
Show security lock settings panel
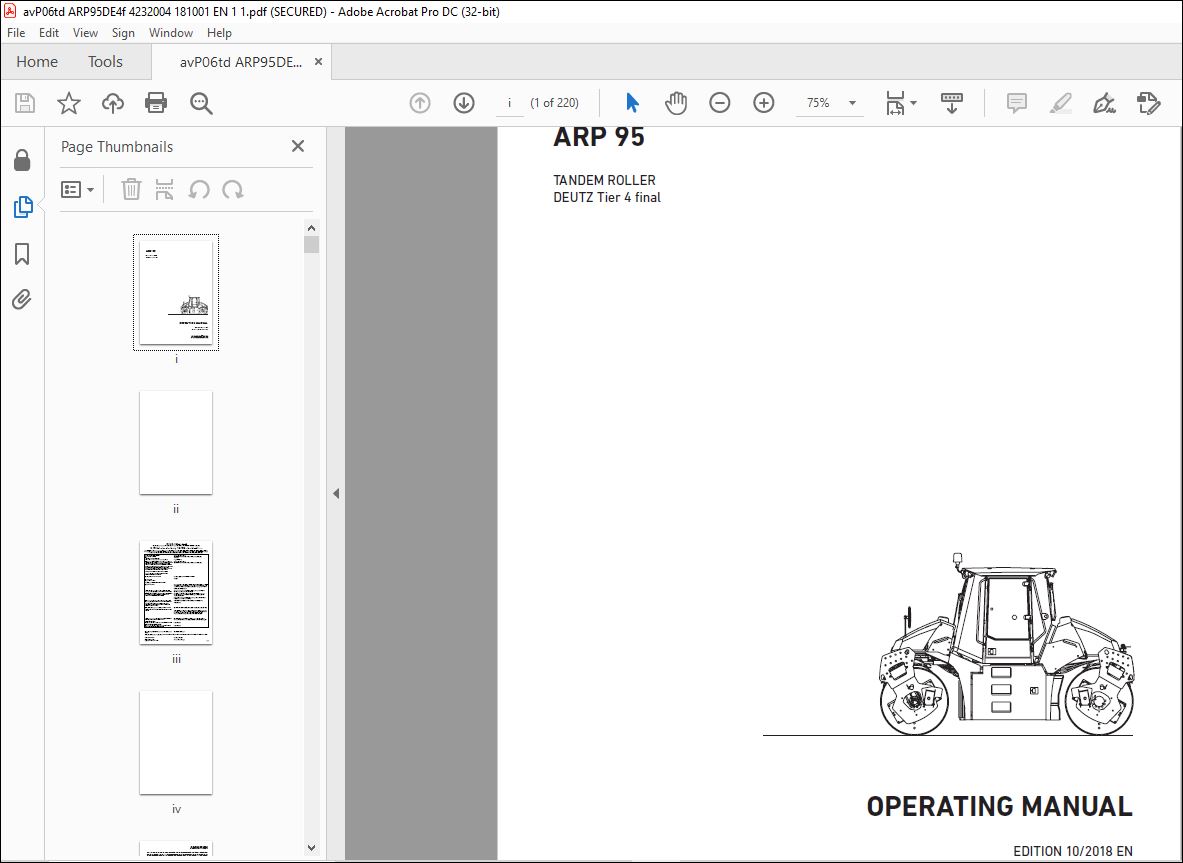pyautogui.click(x=23, y=160)
